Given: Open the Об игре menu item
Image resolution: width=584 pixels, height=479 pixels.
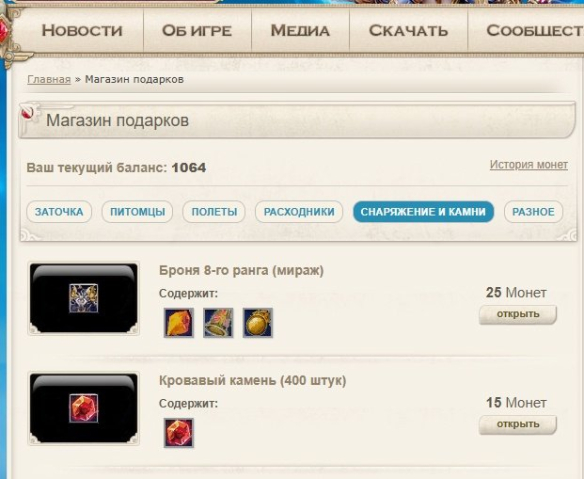Looking at the screenshot, I should (x=197, y=31).
